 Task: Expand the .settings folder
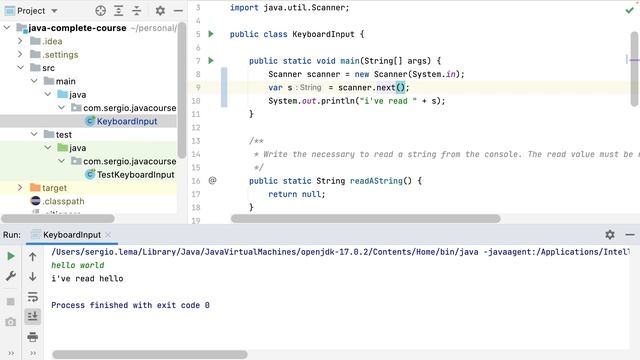(20, 54)
